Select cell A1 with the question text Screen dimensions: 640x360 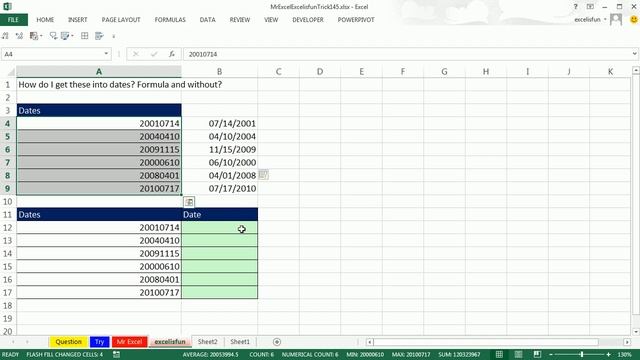(x=99, y=84)
